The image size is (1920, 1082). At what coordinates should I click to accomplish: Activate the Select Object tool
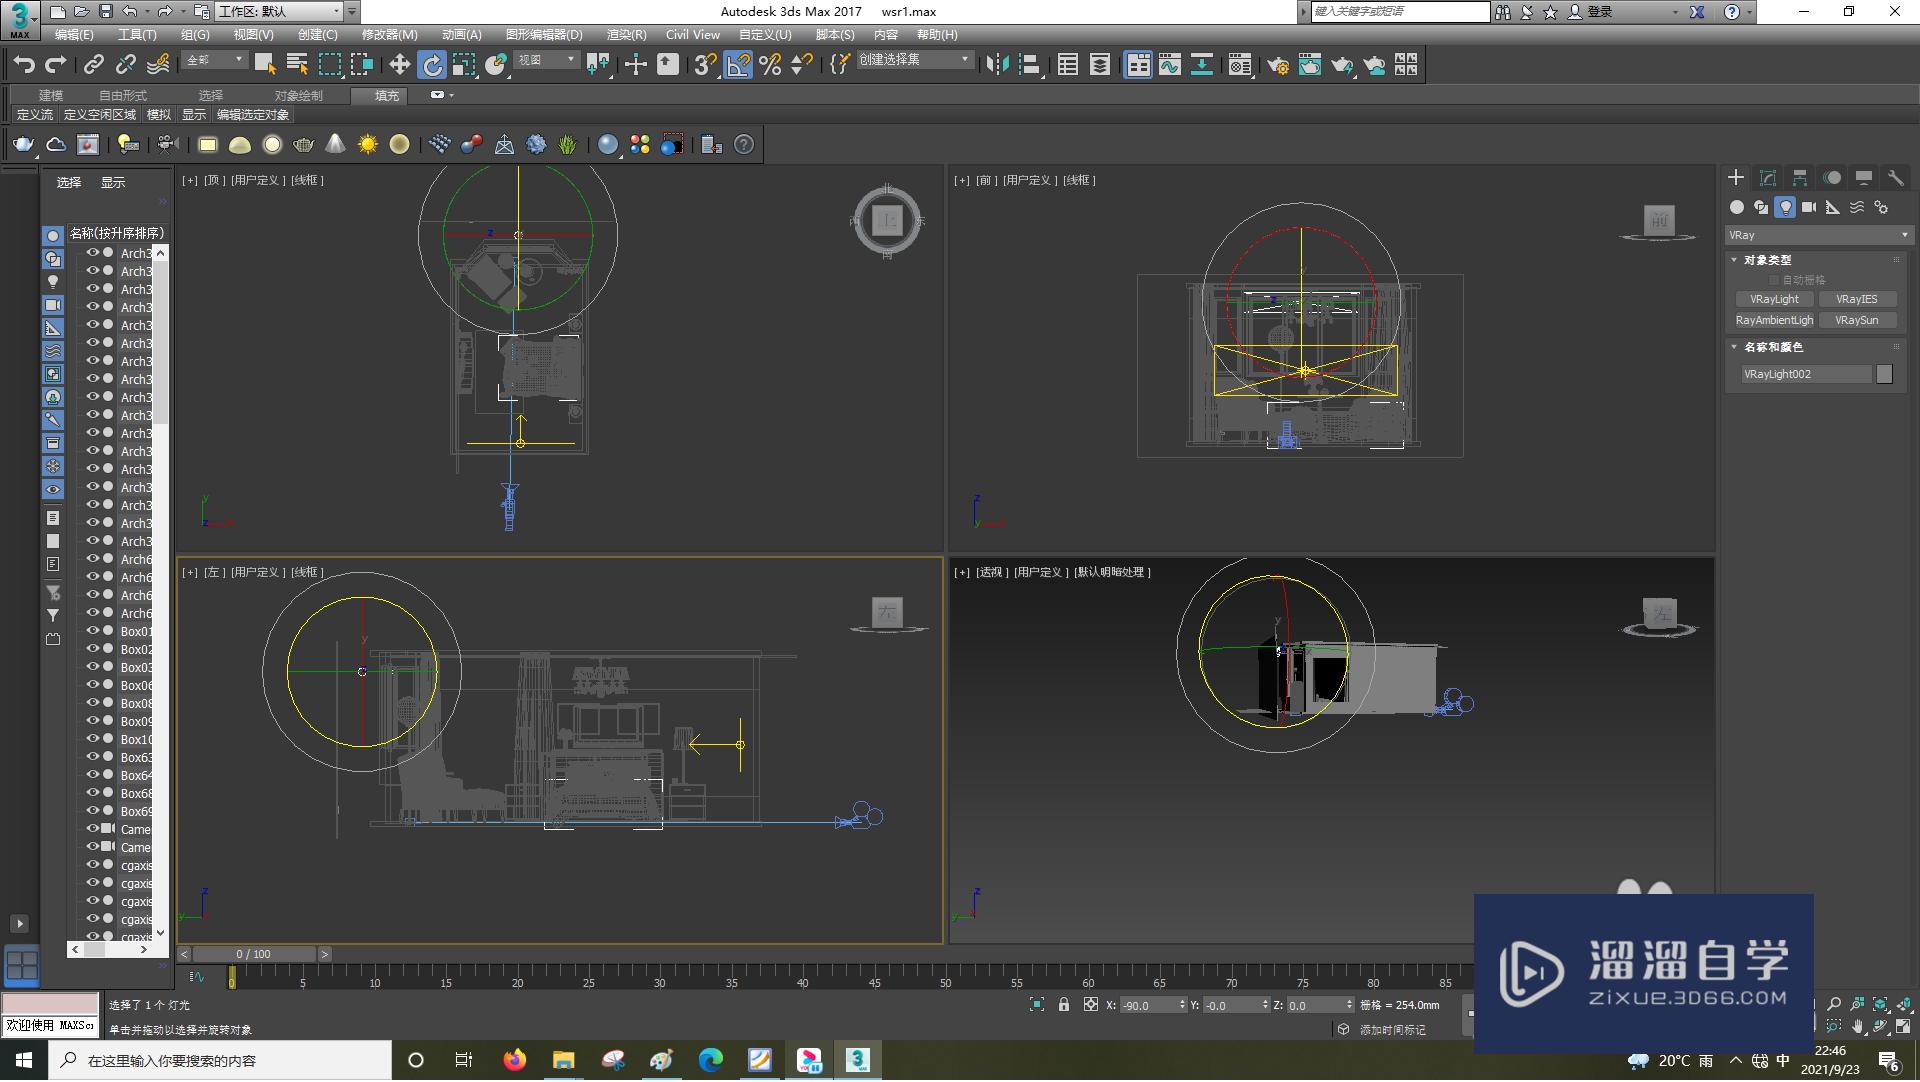265,65
